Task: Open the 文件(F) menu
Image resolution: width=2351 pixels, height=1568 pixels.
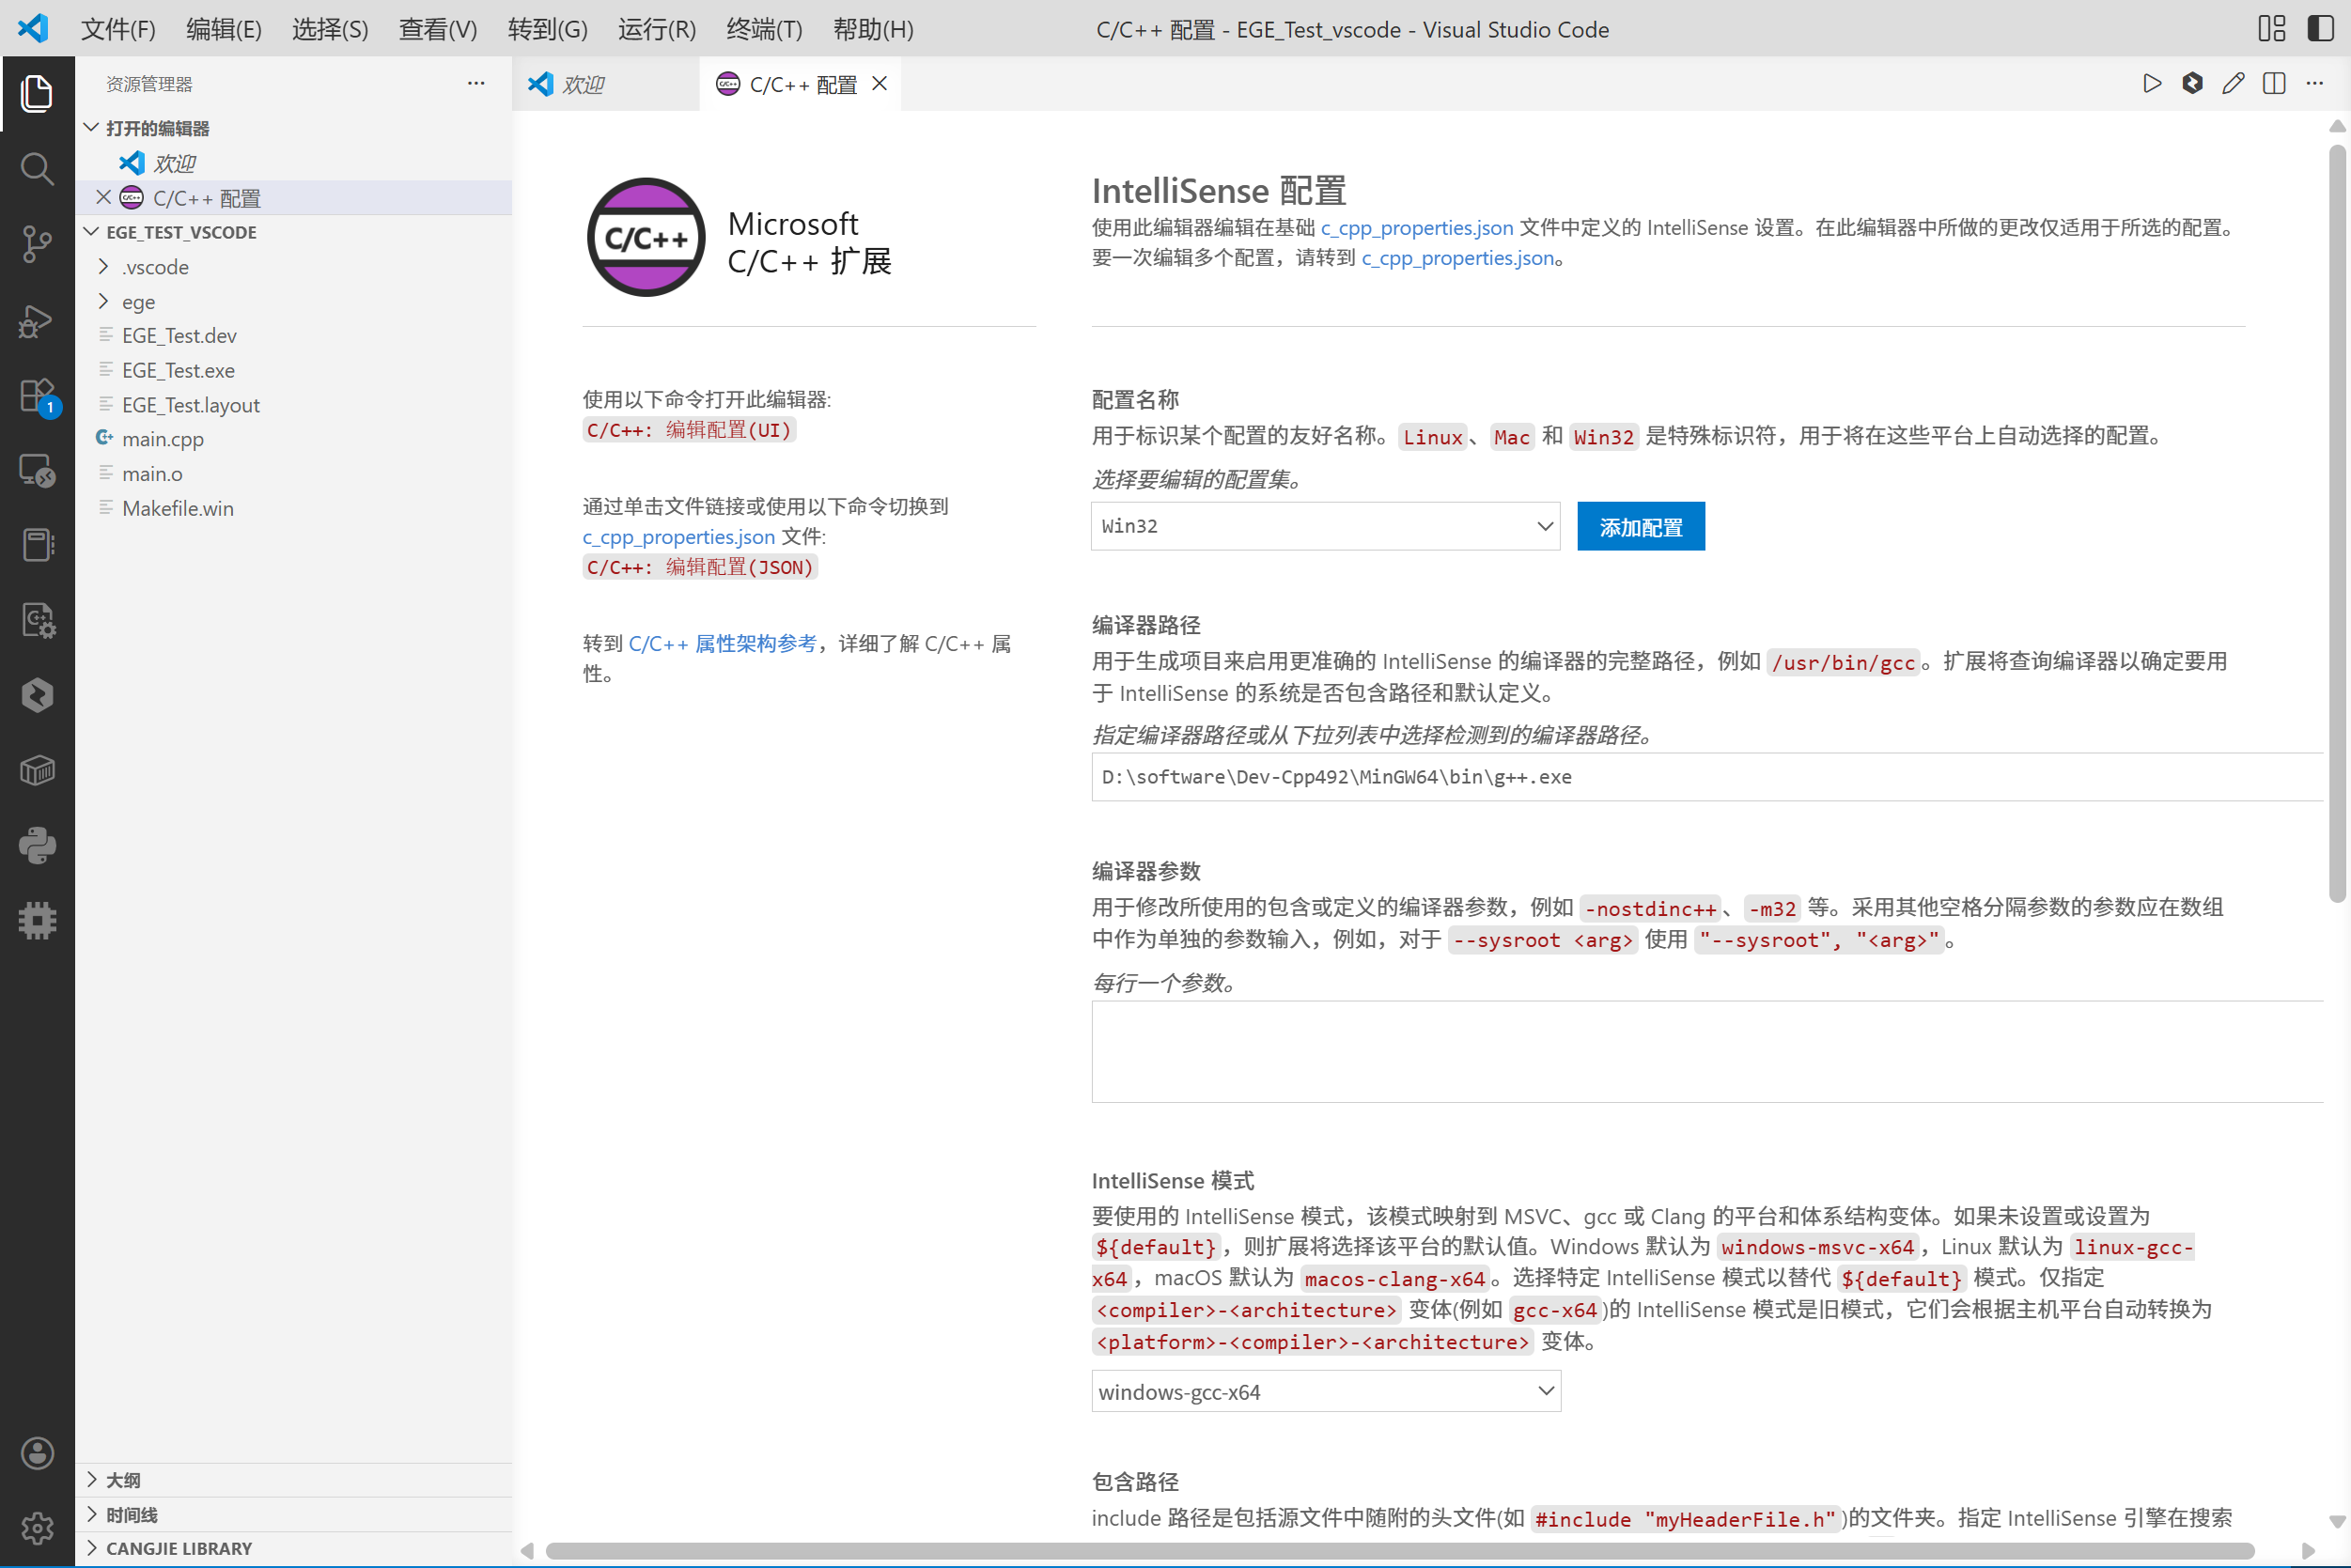Action: click(x=118, y=29)
